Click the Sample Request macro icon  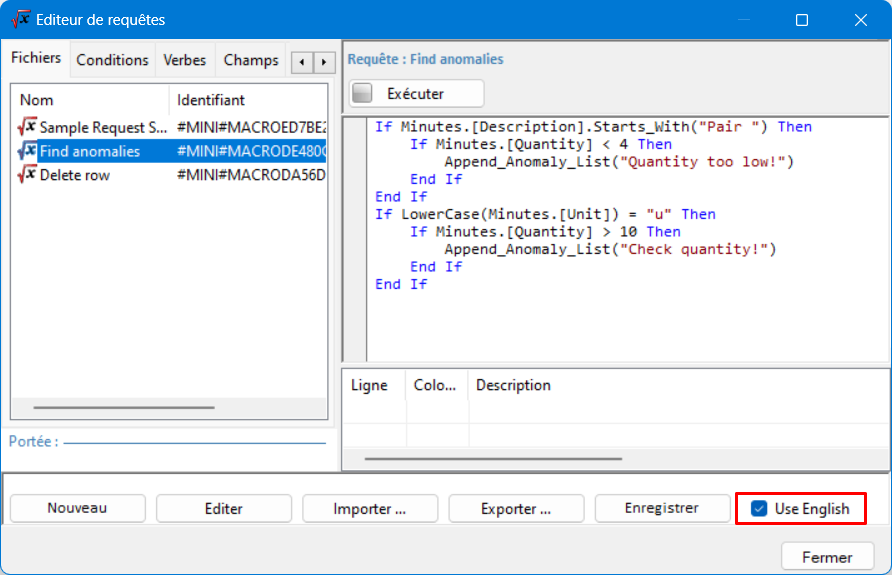[x=27, y=127]
